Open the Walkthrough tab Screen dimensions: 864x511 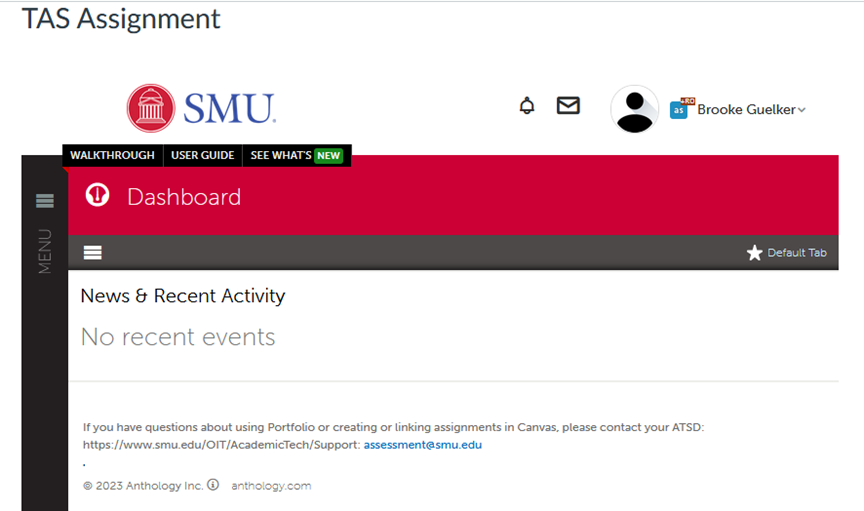[x=112, y=155]
